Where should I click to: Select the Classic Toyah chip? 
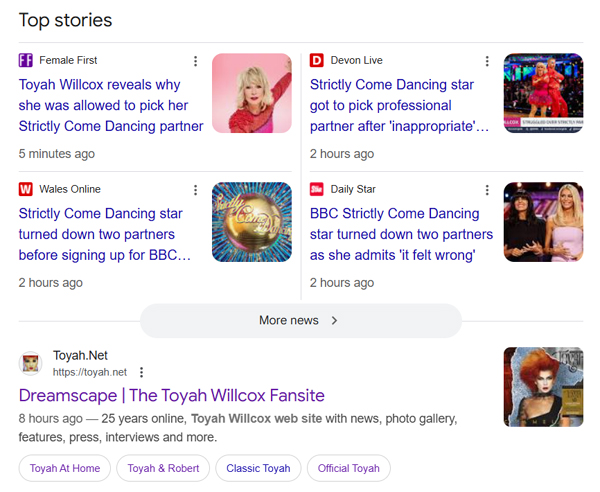point(258,468)
